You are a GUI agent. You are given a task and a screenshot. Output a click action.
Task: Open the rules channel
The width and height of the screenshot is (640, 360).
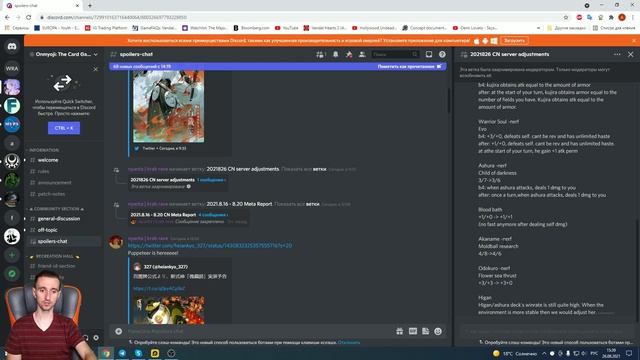pyautogui.click(x=43, y=171)
